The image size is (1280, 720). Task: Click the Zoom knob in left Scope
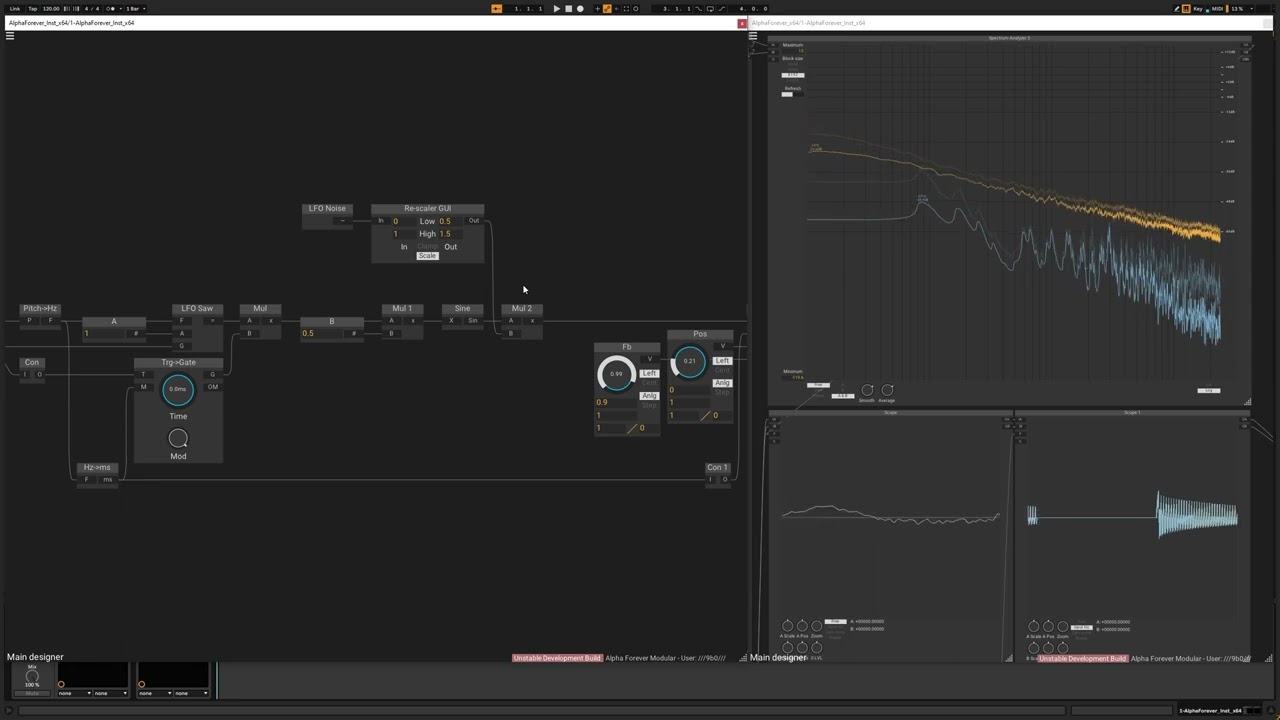point(816,626)
